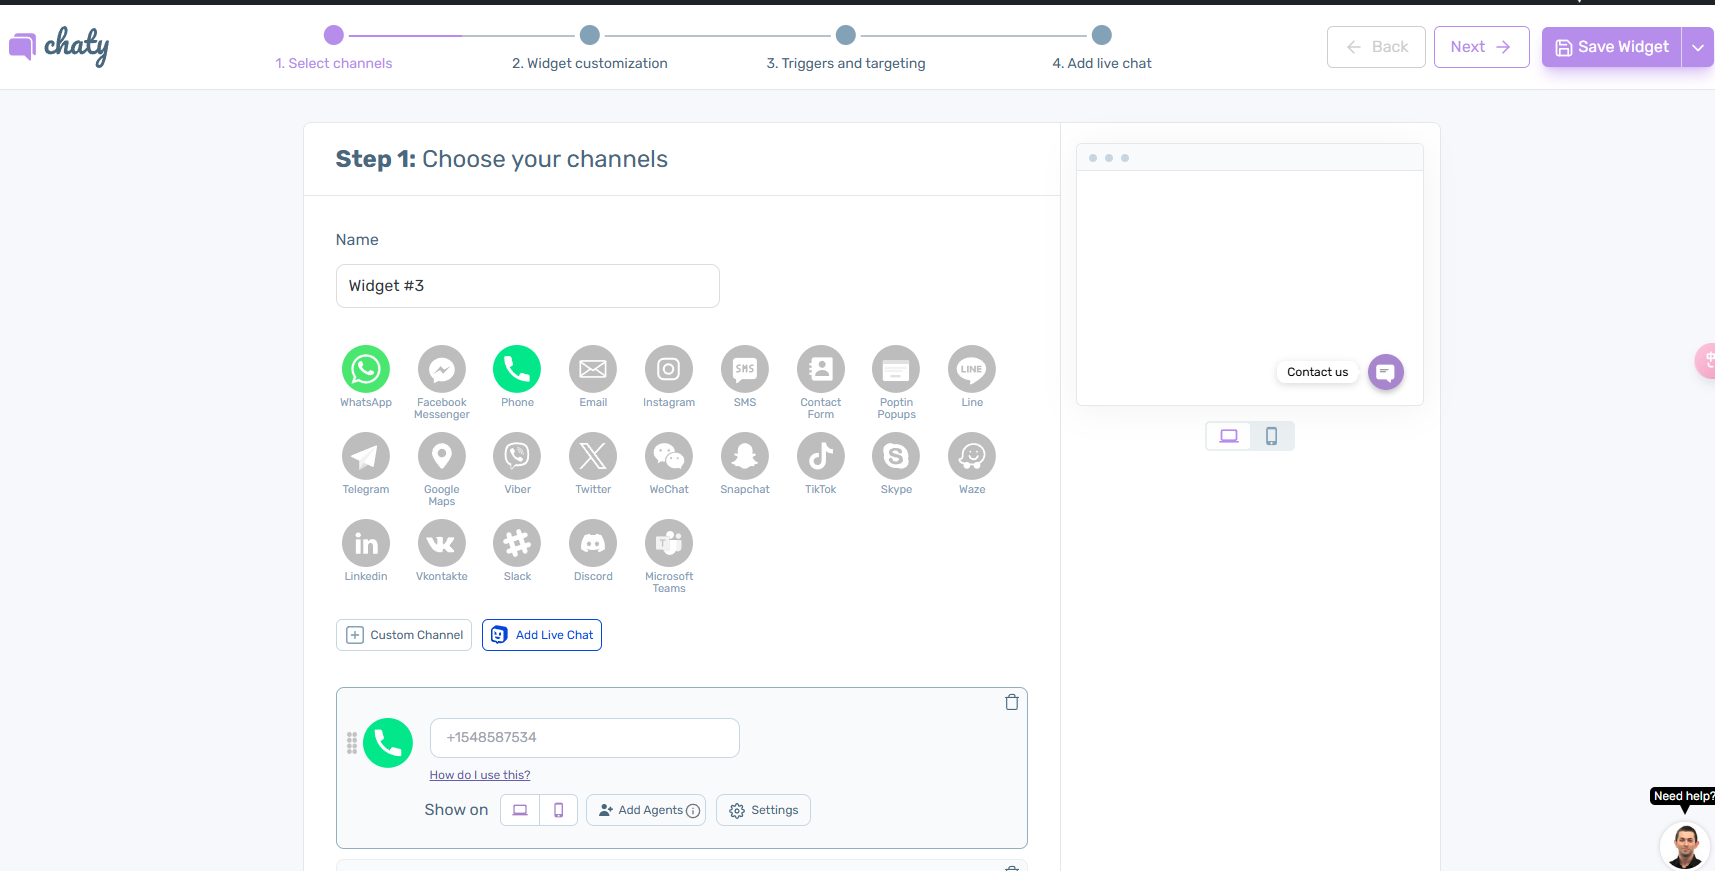Add the Telegram channel
Viewport: 1715px width, 871px height.
pyautogui.click(x=366, y=456)
